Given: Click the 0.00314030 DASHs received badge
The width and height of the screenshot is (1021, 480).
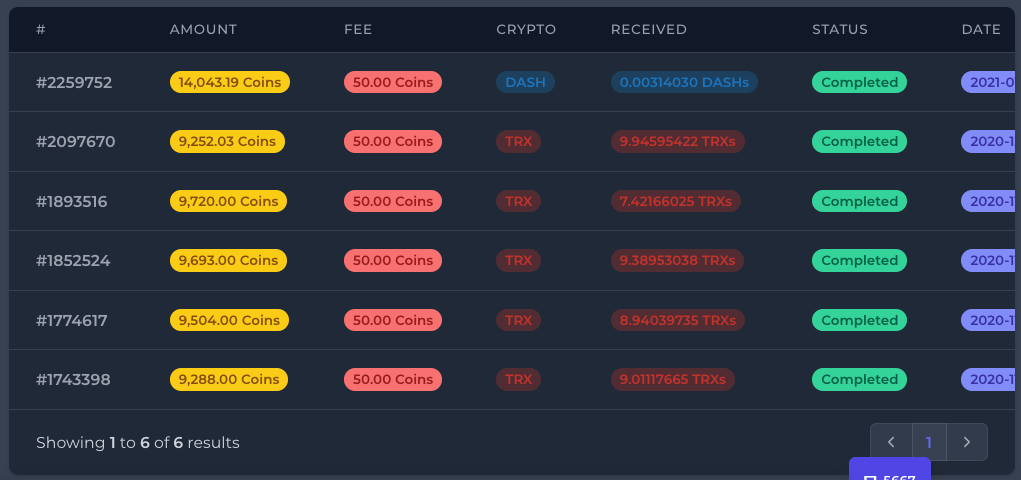Looking at the screenshot, I should tap(684, 82).
